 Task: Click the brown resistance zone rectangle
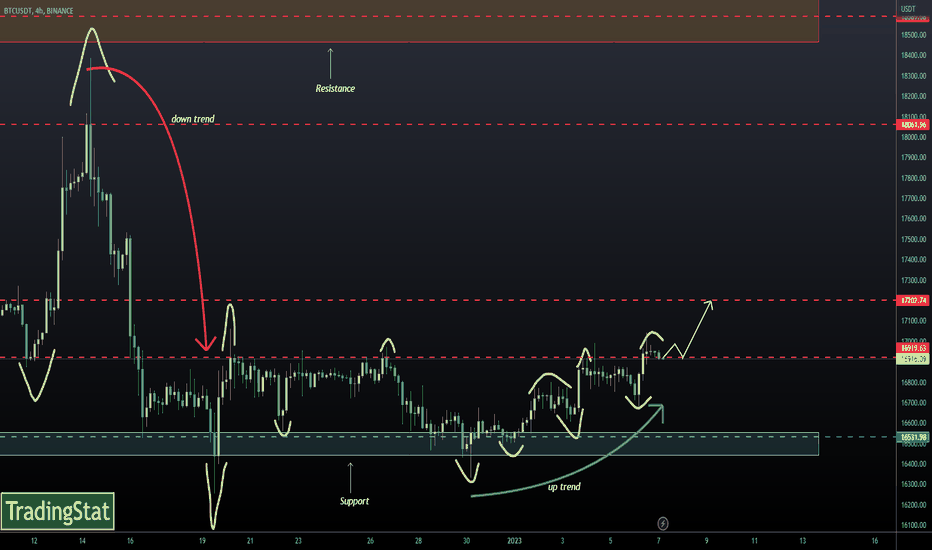(x=409, y=21)
